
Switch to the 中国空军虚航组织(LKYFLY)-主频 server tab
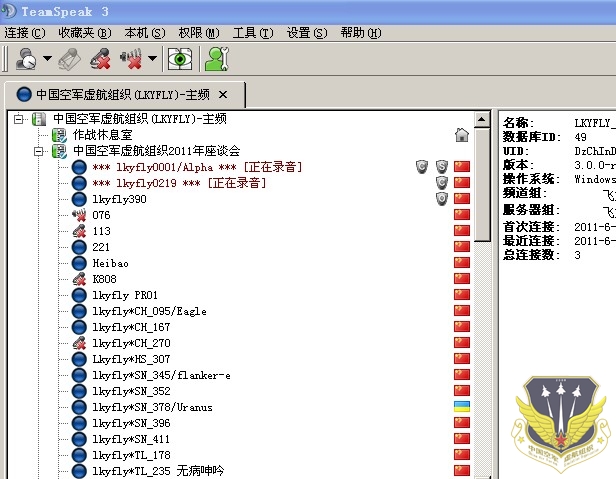coord(123,95)
